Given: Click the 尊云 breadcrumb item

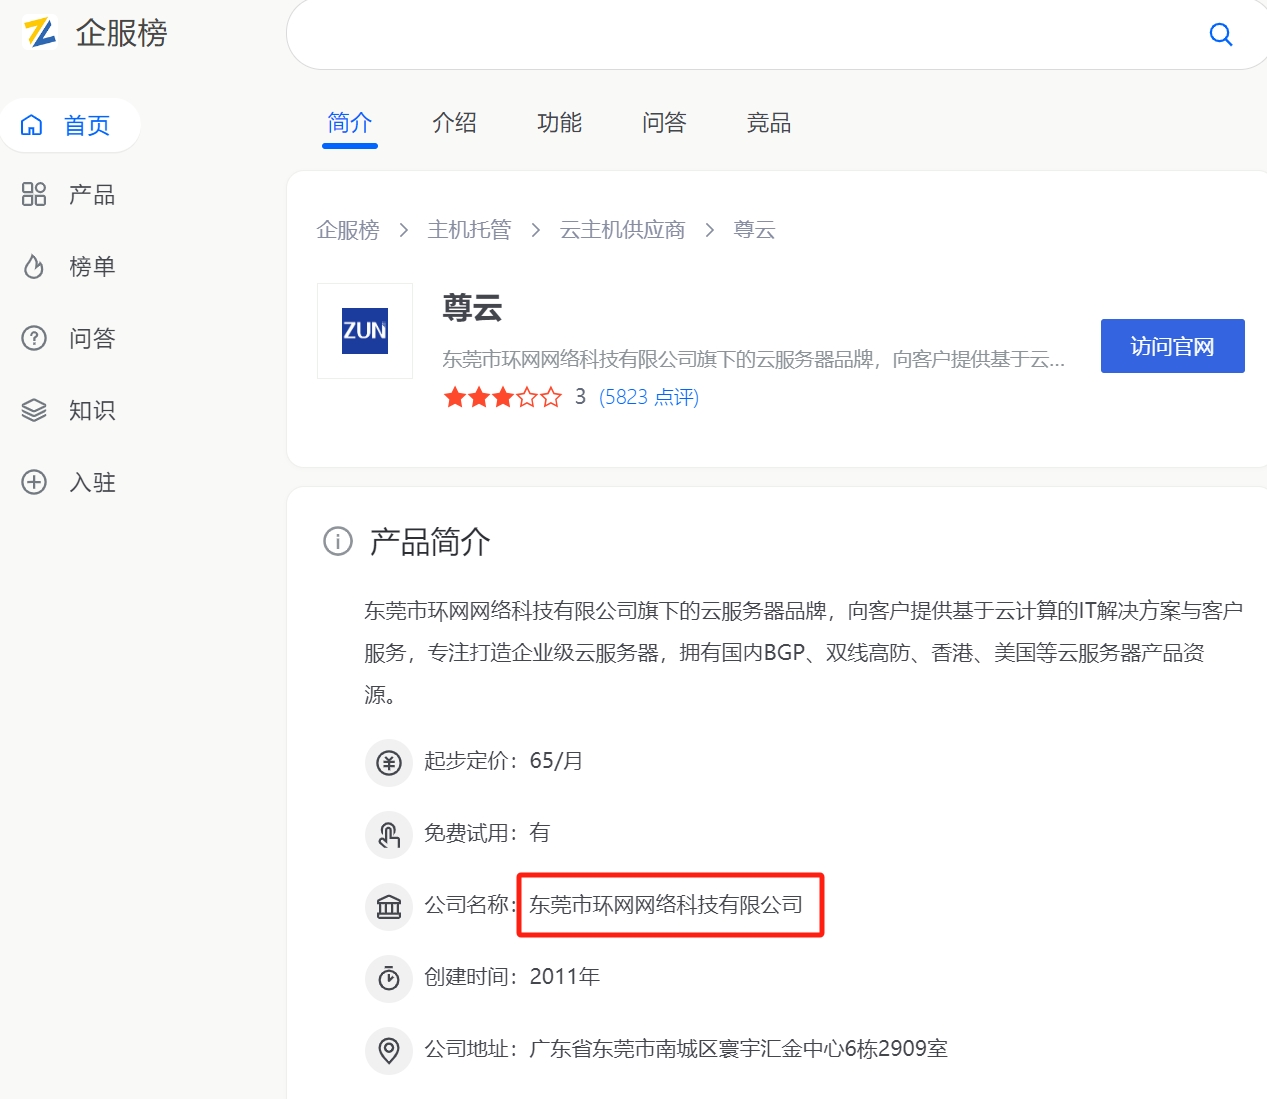Looking at the screenshot, I should (x=755, y=230).
